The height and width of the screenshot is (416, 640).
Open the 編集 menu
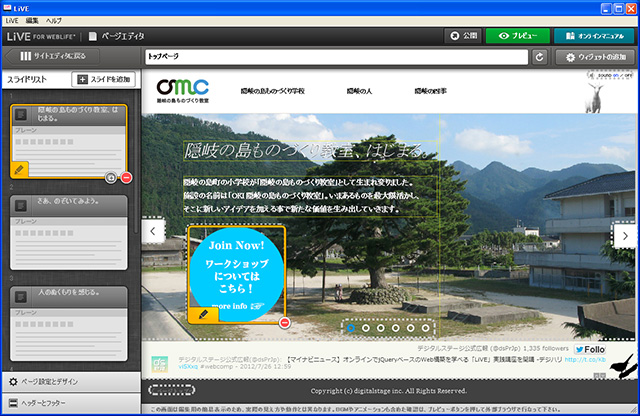tap(33, 20)
